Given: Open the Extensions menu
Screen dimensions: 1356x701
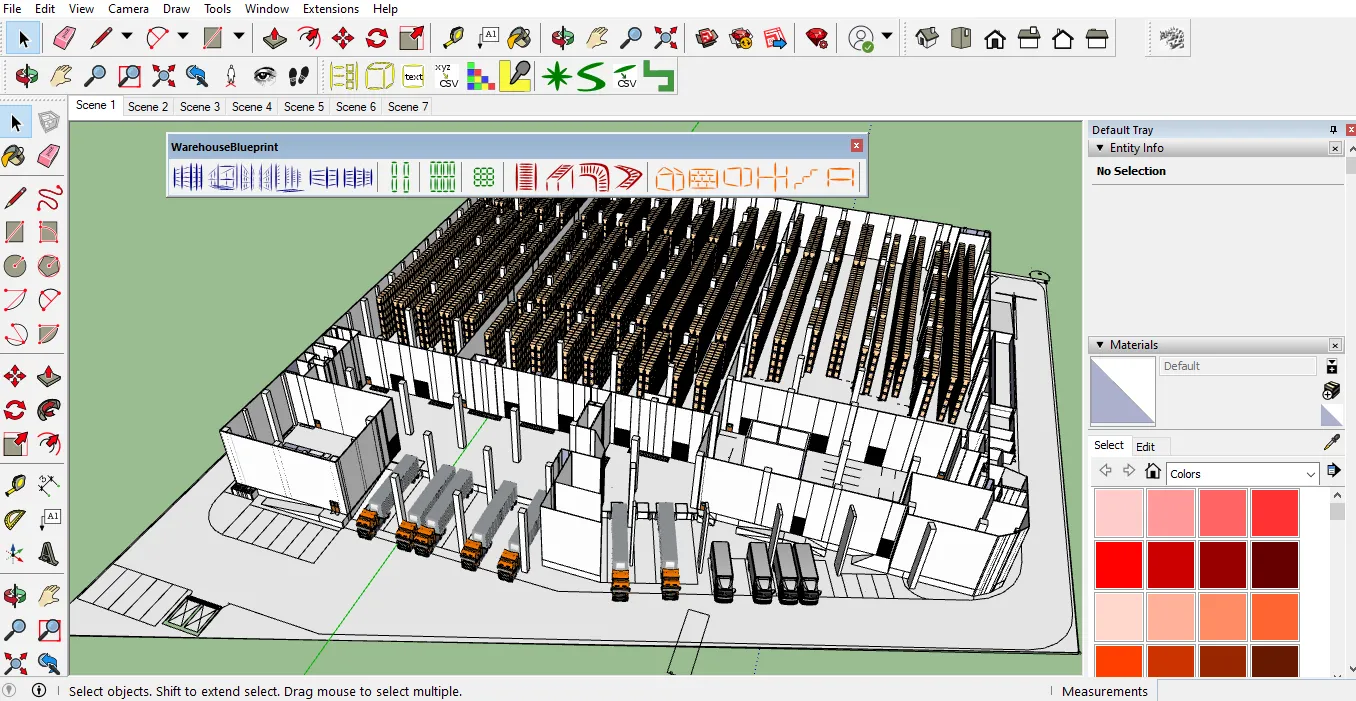Looking at the screenshot, I should point(330,8).
